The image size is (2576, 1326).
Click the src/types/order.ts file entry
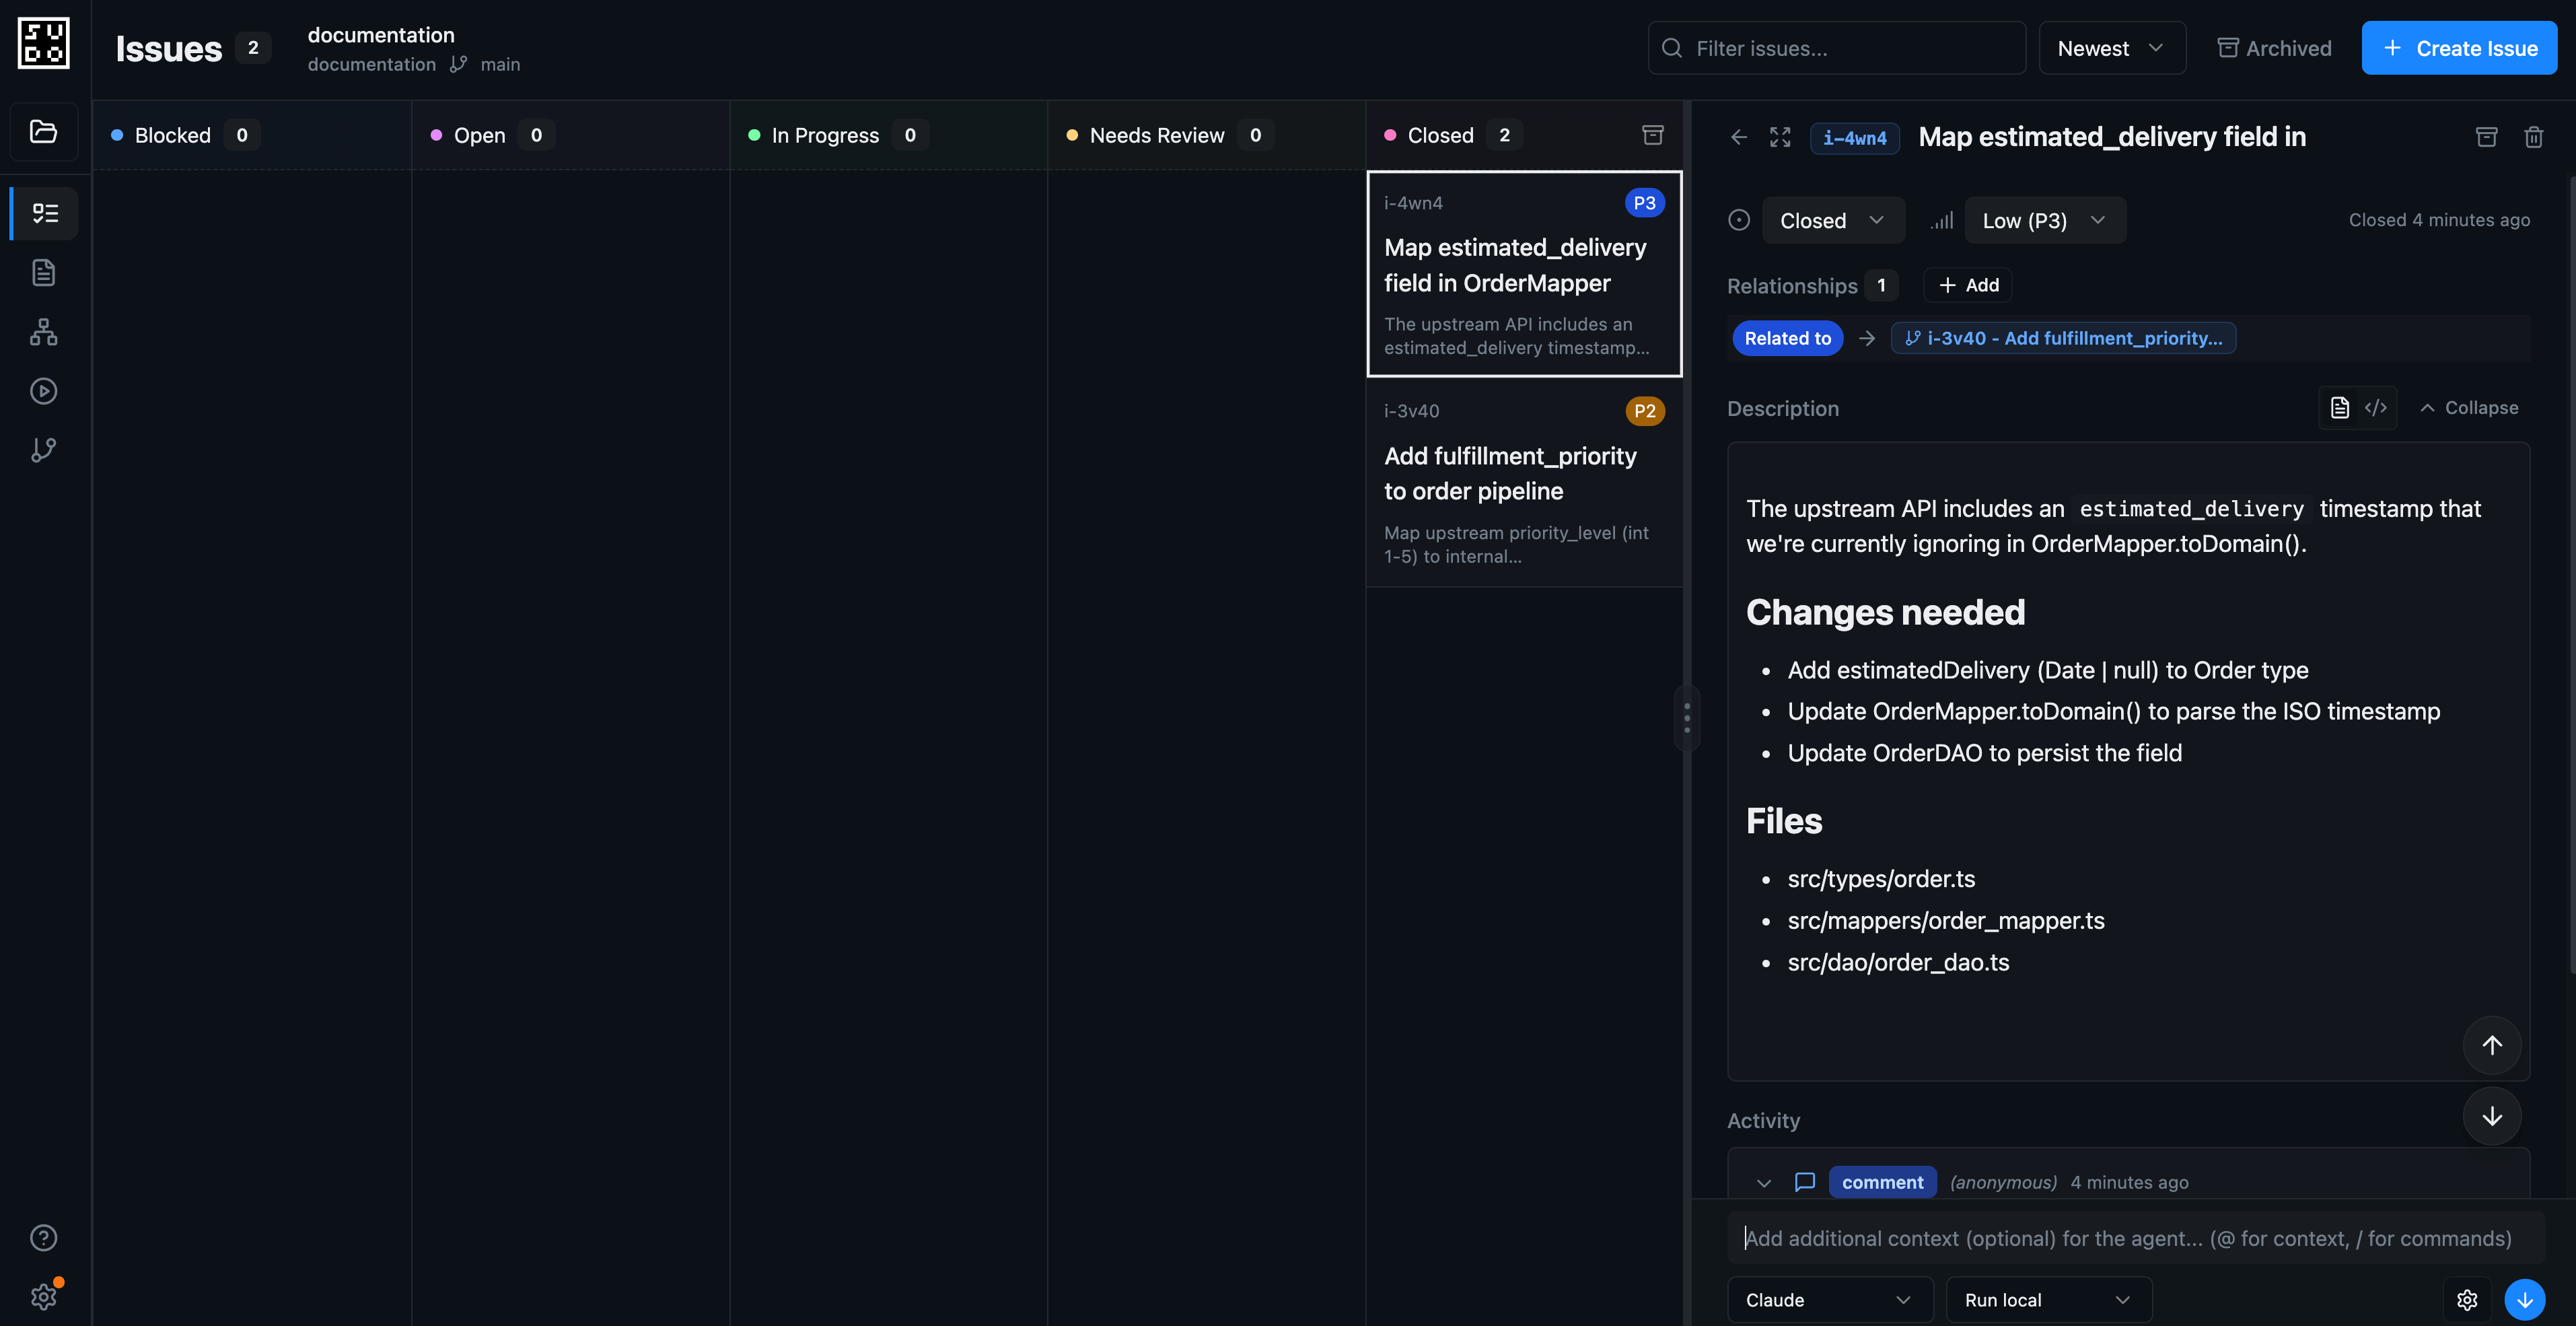pyautogui.click(x=1881, y=879)
